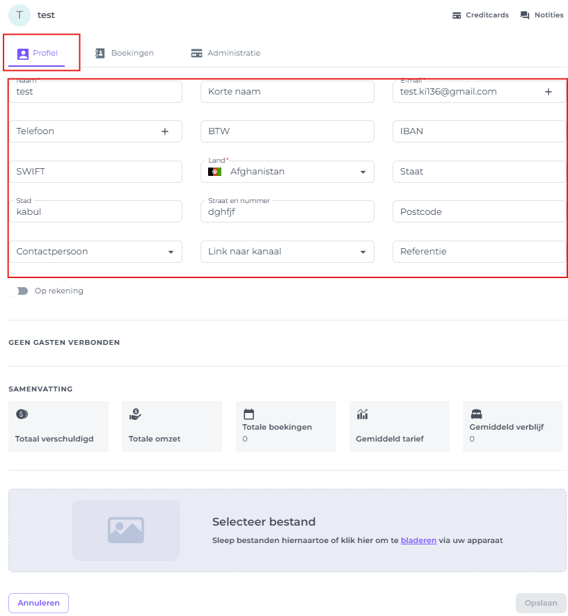Viewport: 568px width, 616px height.
Task: Click the Totaal verschuldigd dollar icon
Action: [x=22, y=414]
